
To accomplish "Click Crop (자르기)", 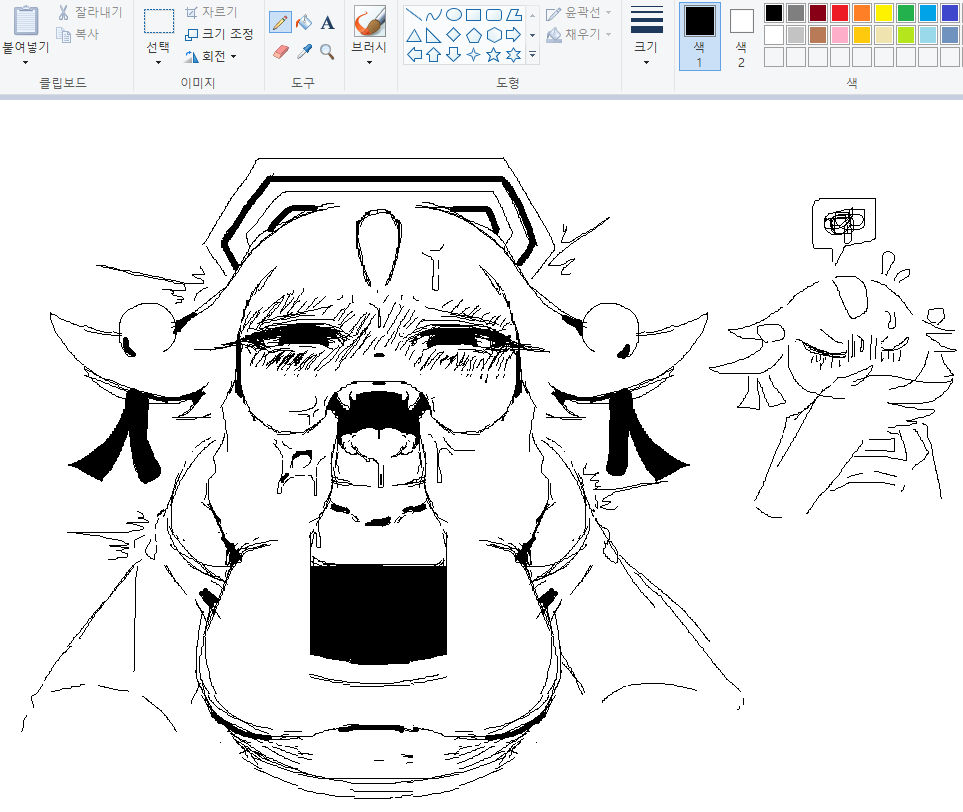I will pyautogui.click(x=211, y=12).
